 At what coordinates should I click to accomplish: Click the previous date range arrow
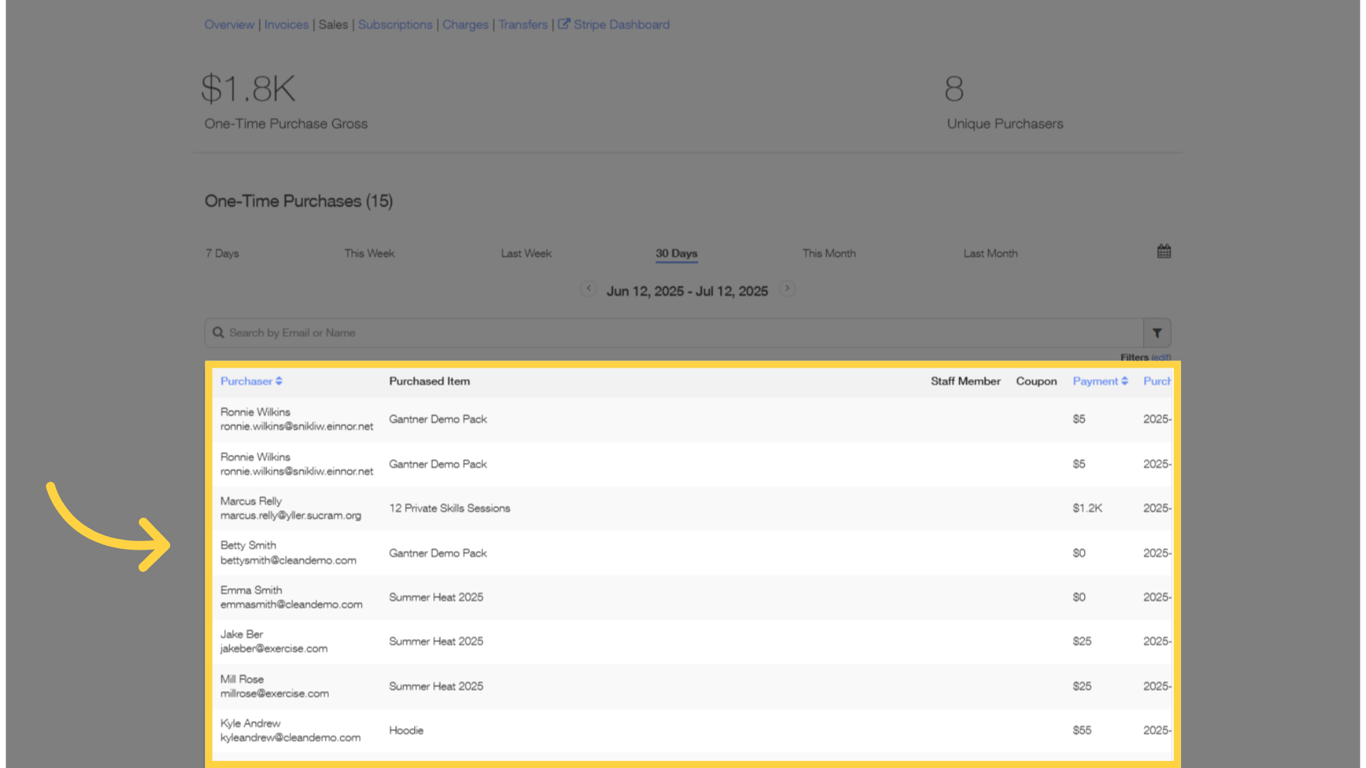(x=589, y=289)
